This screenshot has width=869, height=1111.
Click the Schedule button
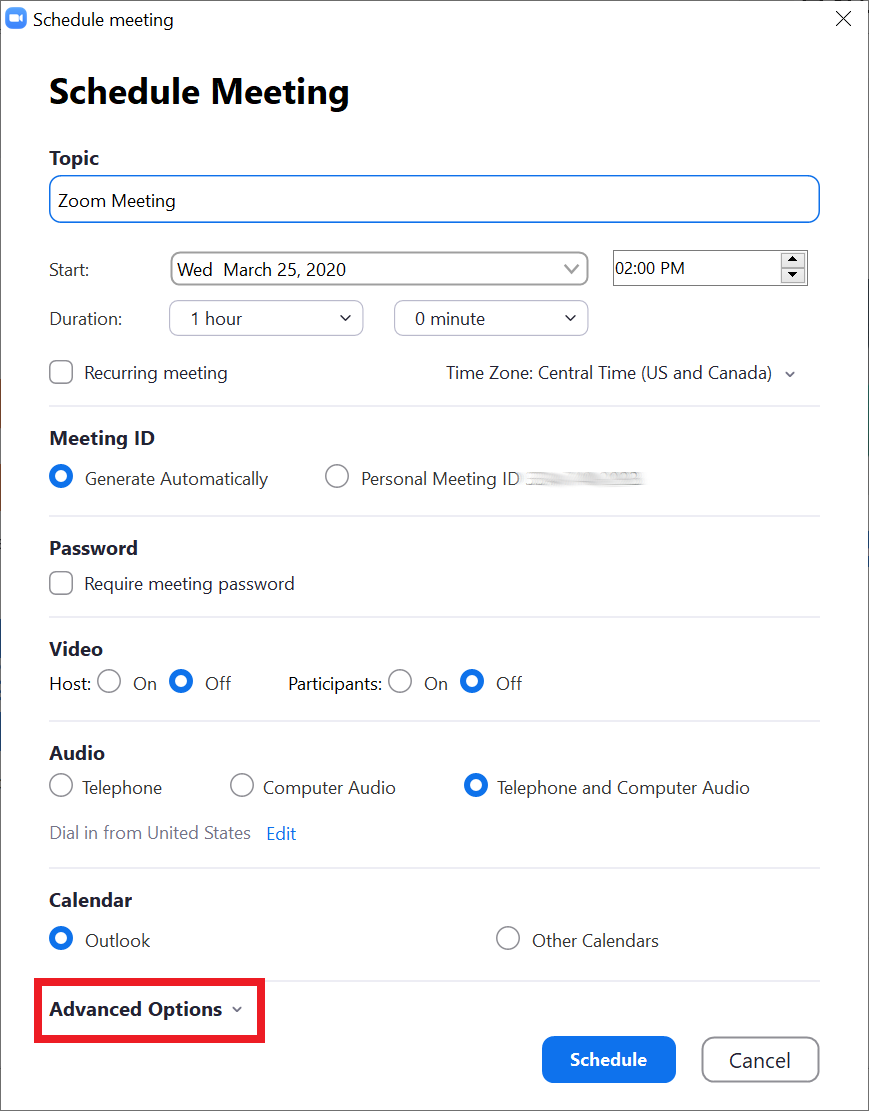click(608, 1059)
